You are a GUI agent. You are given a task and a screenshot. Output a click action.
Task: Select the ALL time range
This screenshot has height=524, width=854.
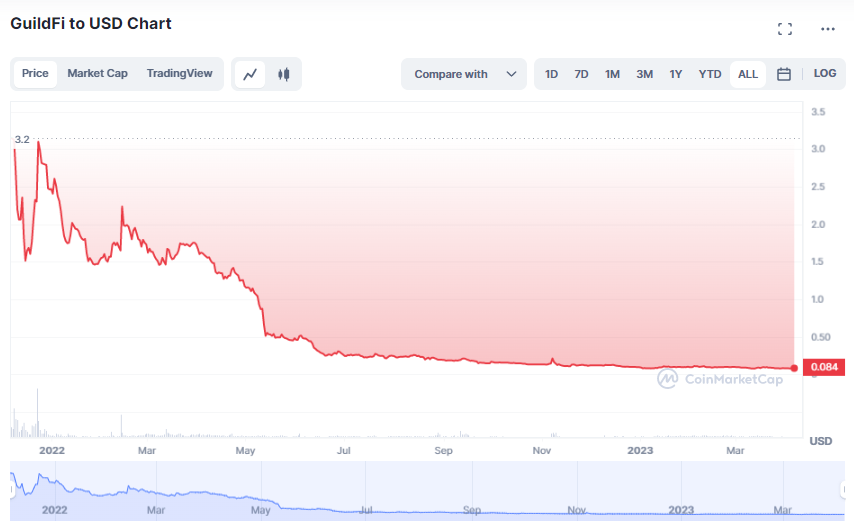tap(747, 74)
